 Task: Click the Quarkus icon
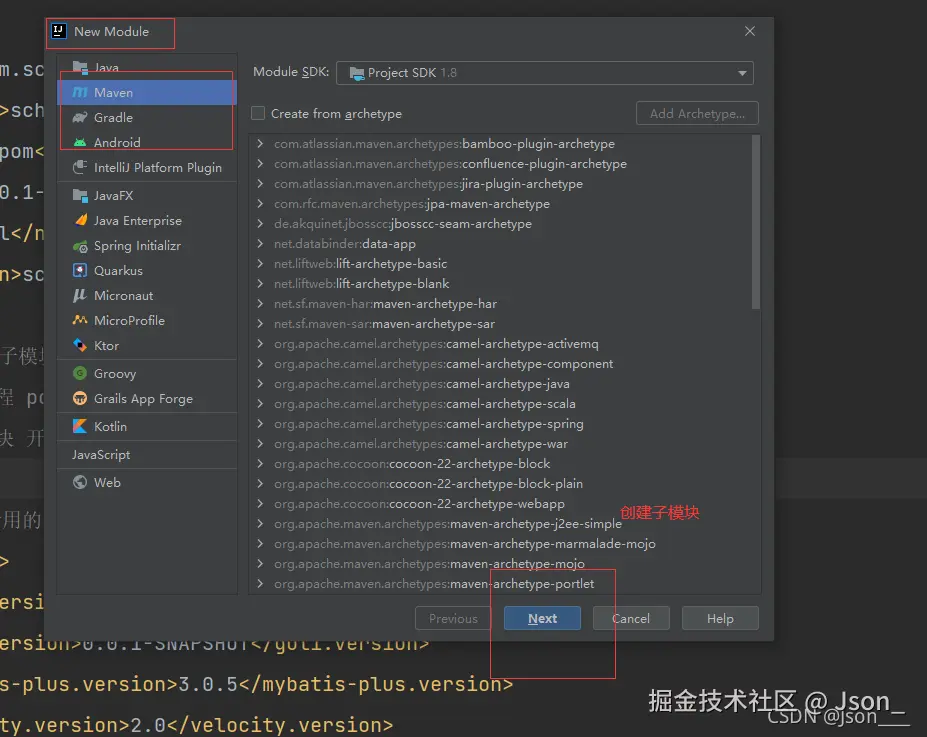80,271
